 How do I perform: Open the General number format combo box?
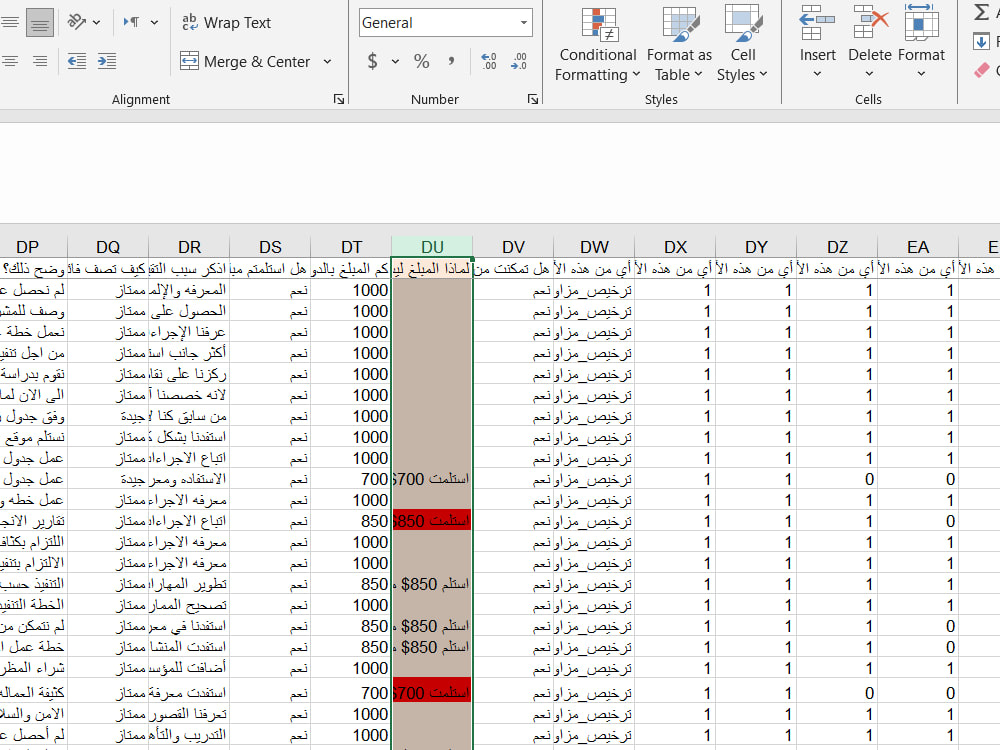tap(445, 23)
